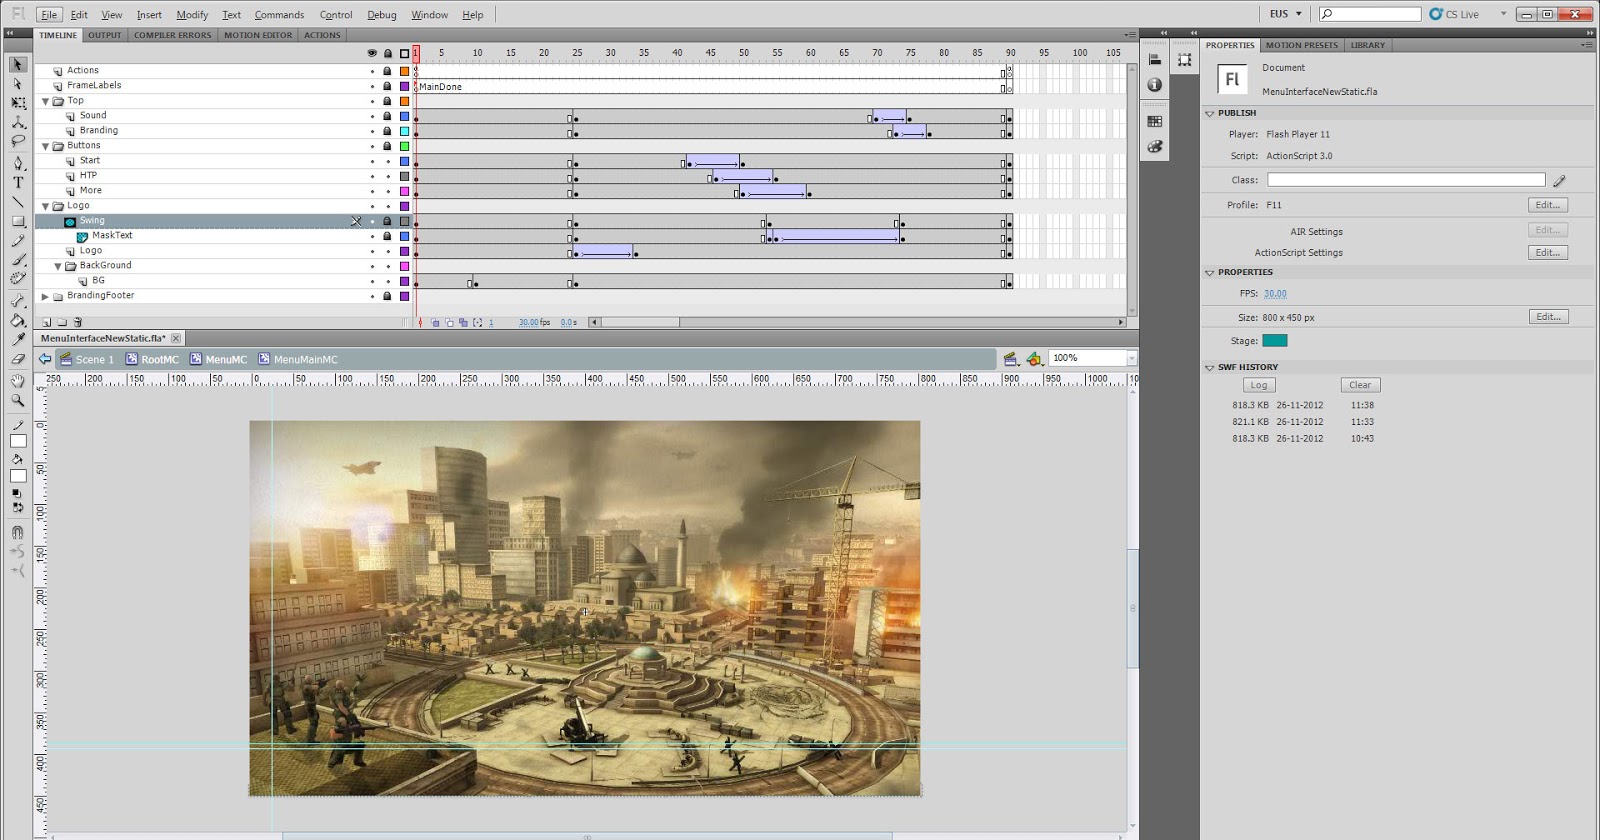Select the Lasso tool

point(18,141)
